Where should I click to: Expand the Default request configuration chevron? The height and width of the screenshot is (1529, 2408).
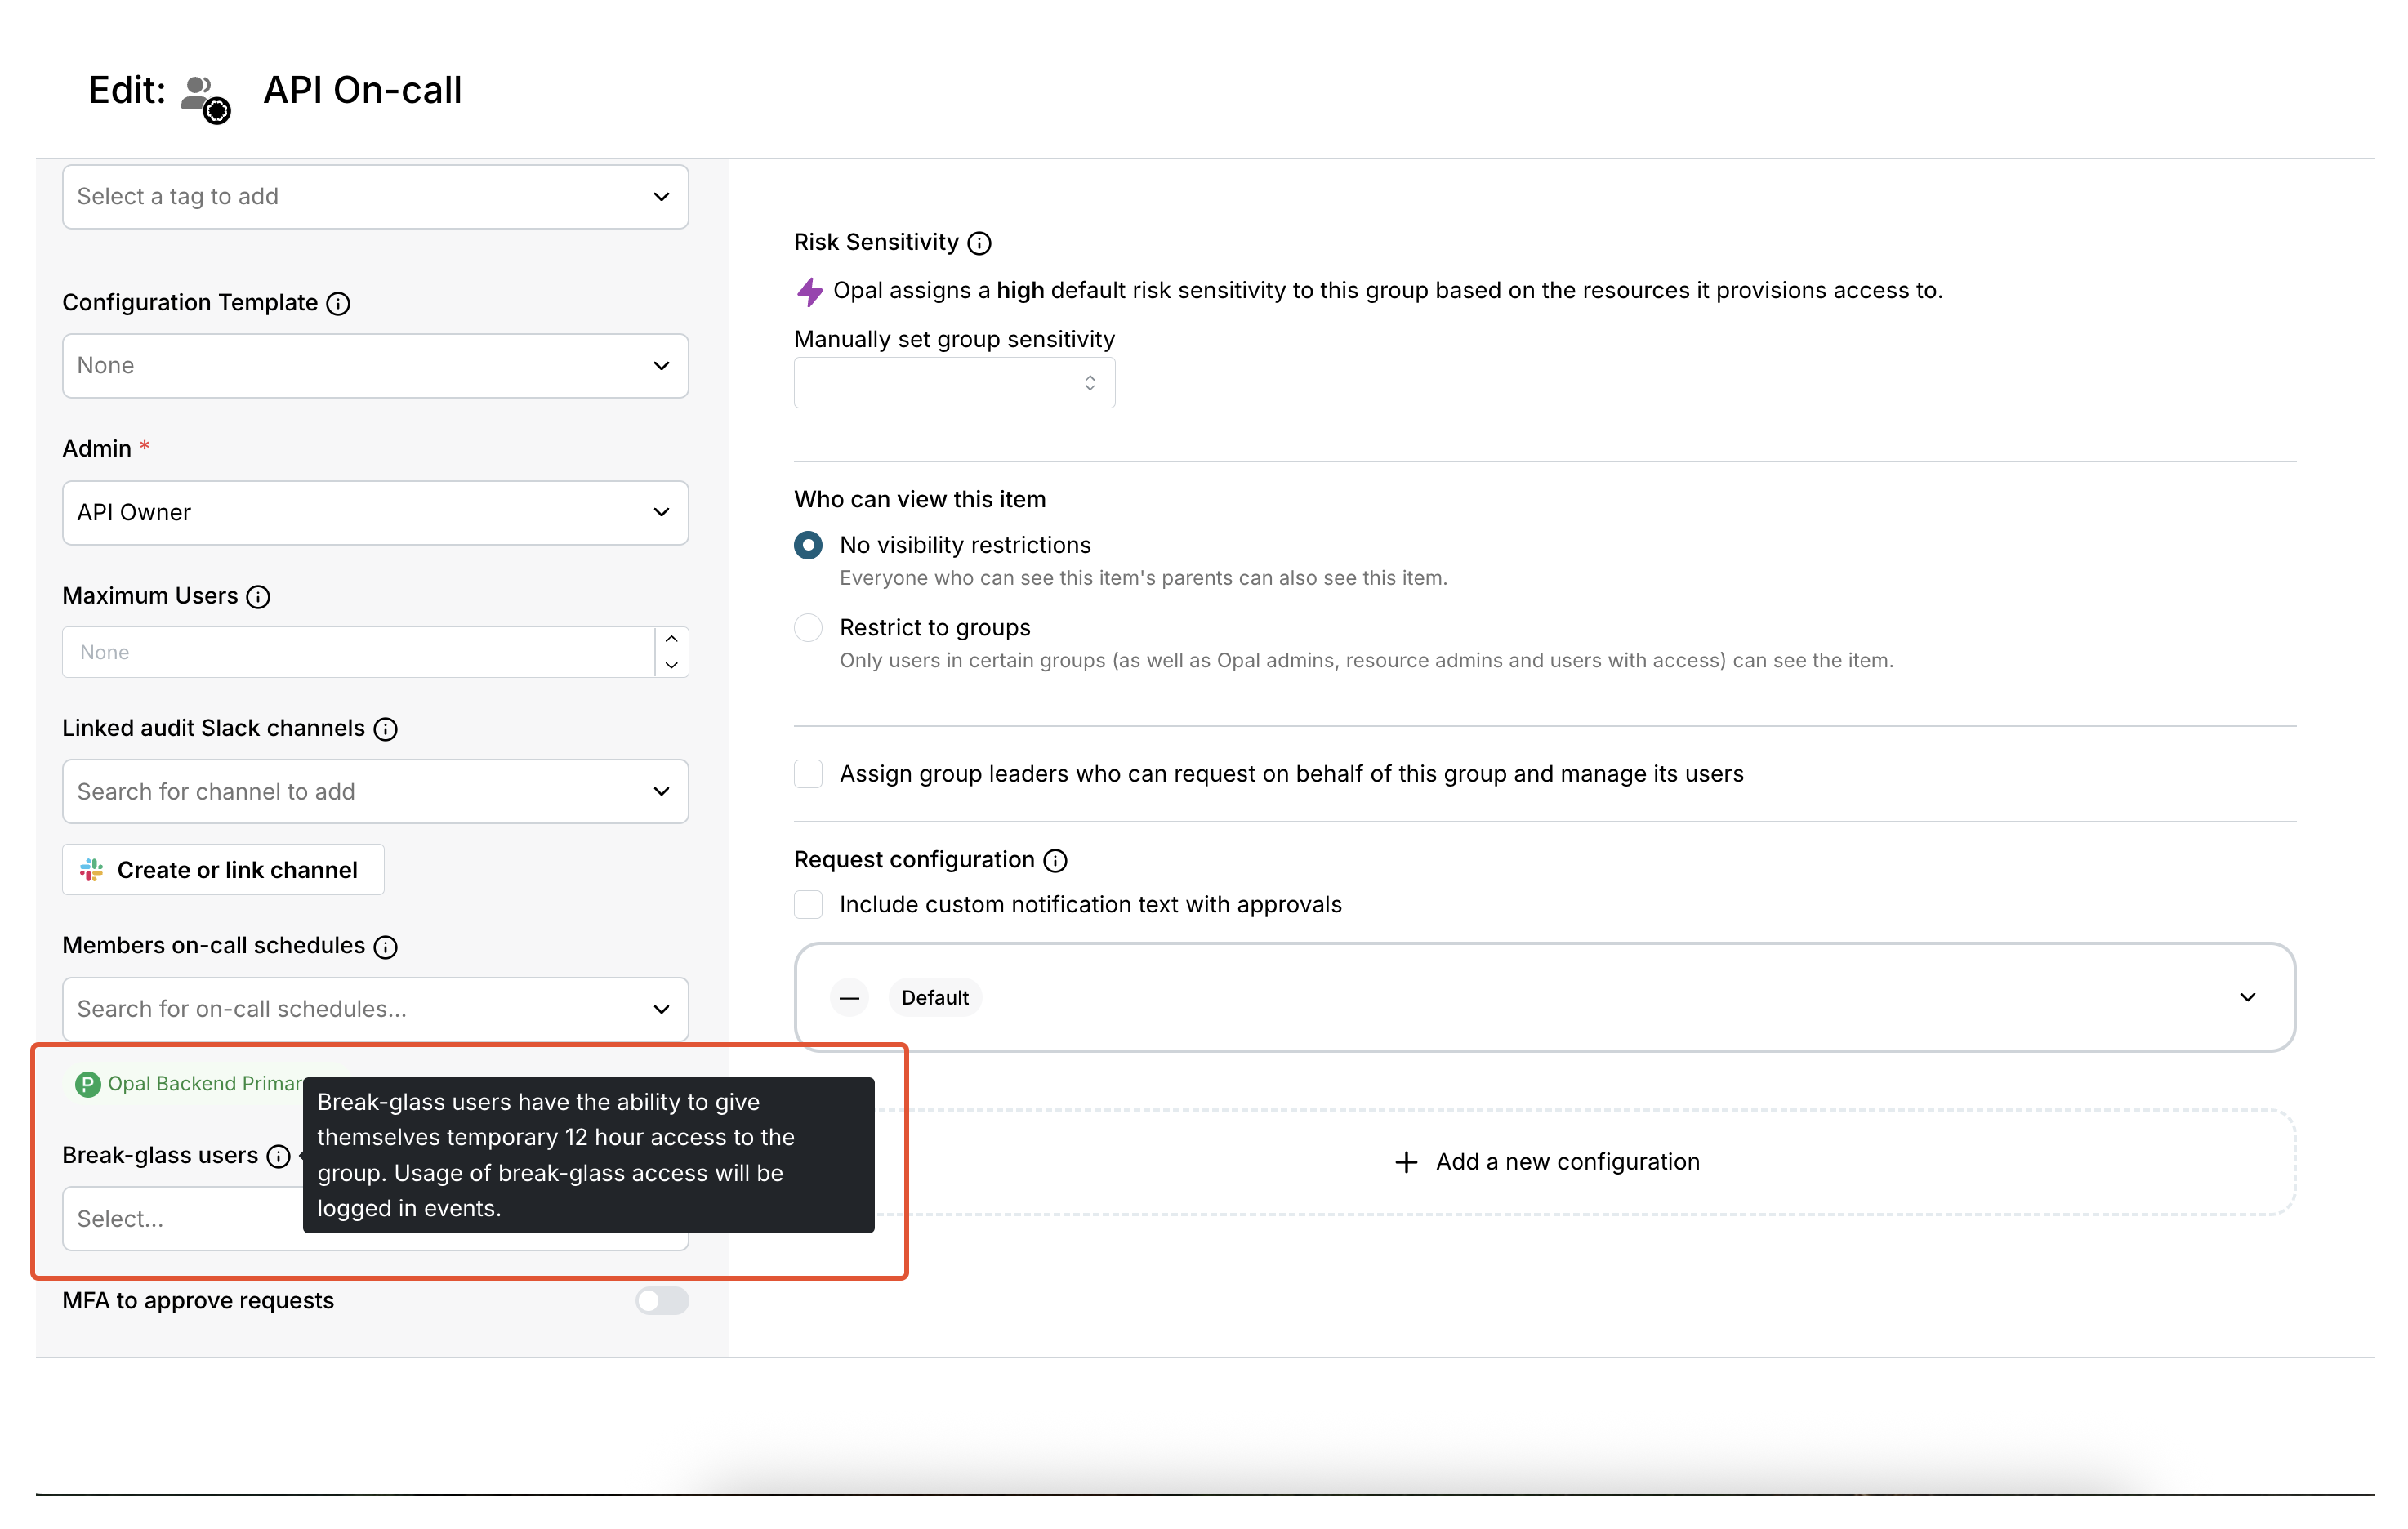click(2247, 997)
